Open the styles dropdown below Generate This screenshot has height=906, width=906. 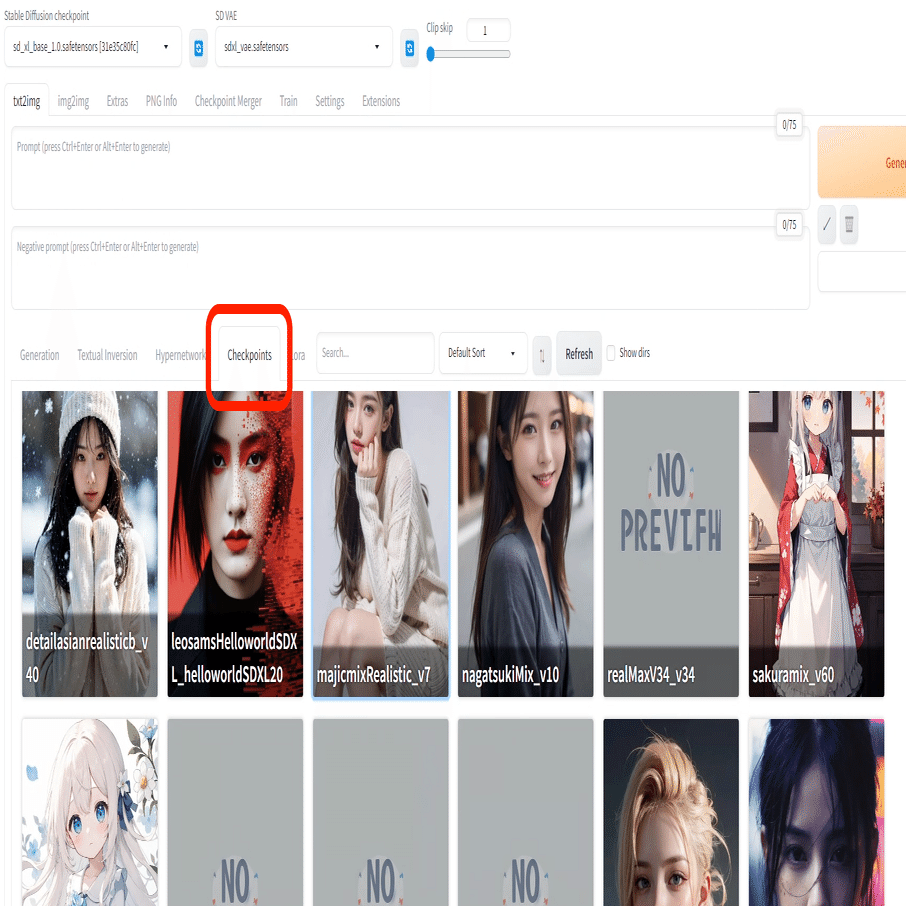862,272
